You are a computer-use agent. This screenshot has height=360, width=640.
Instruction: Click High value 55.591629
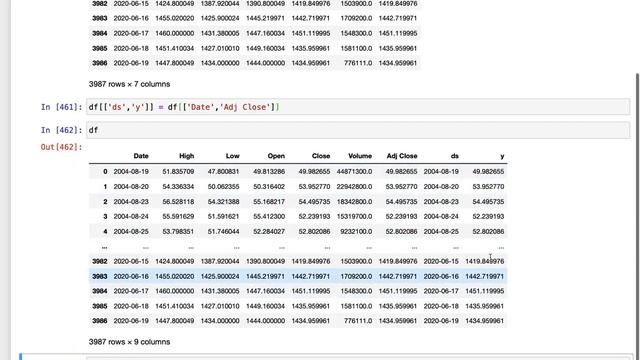(178, 216)
